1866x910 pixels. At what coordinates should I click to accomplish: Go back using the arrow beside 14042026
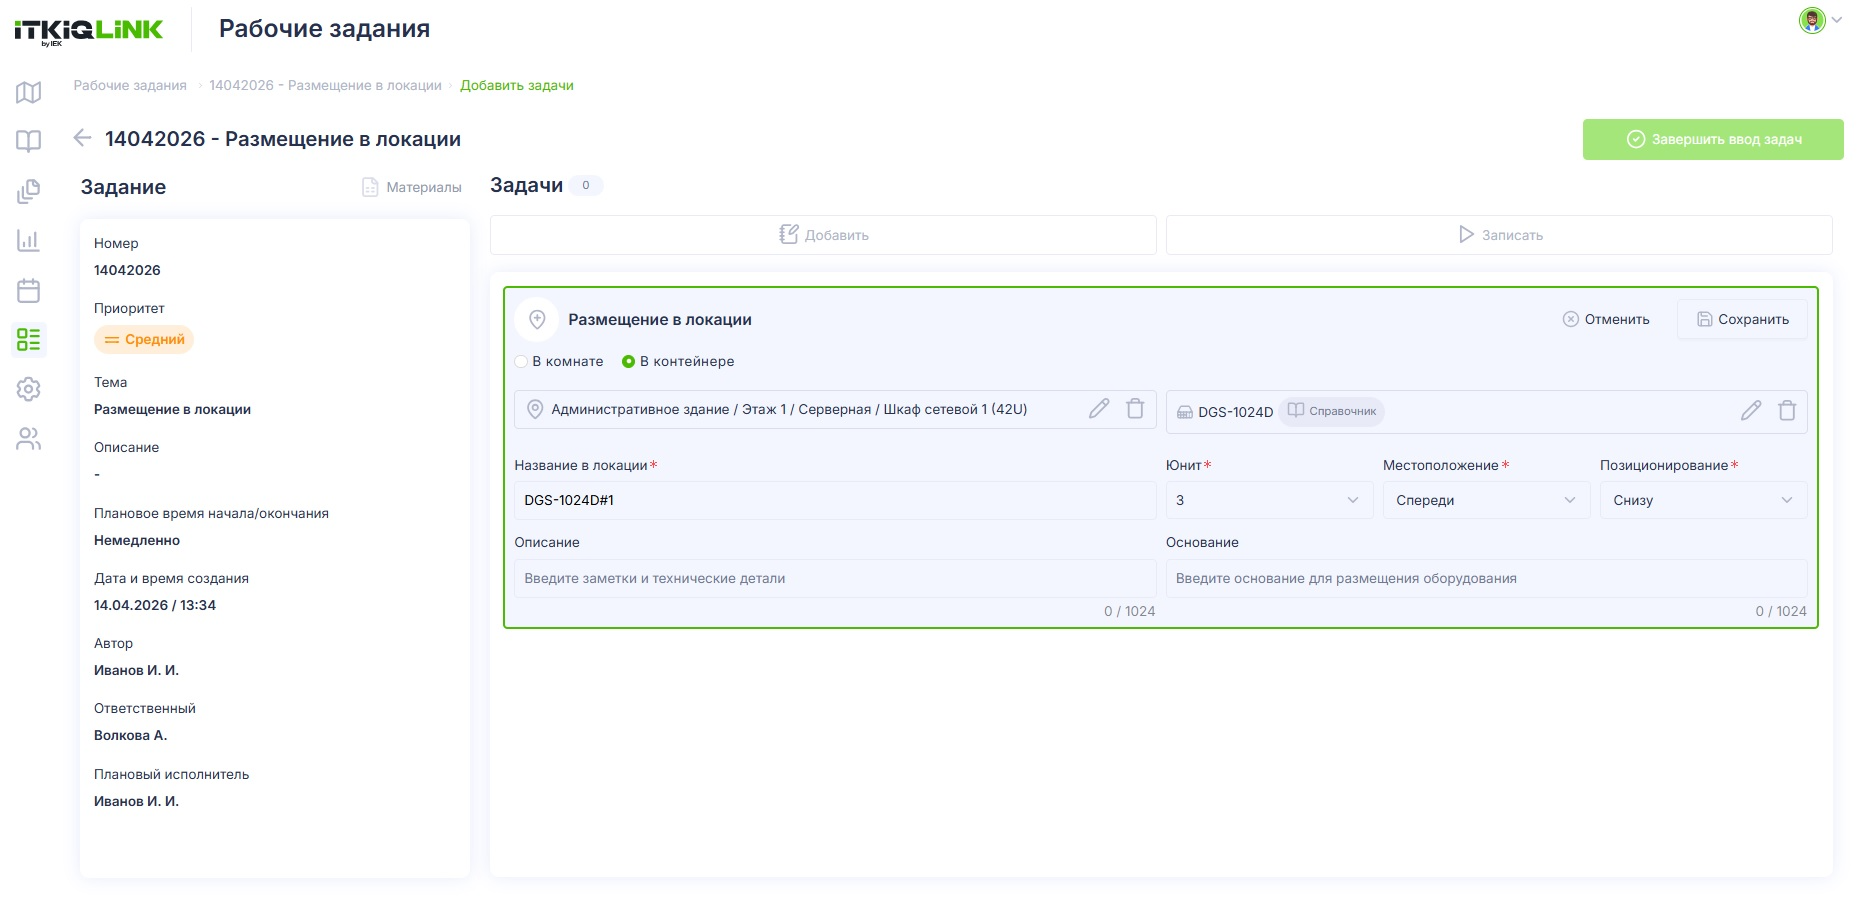tap(83, 138)
